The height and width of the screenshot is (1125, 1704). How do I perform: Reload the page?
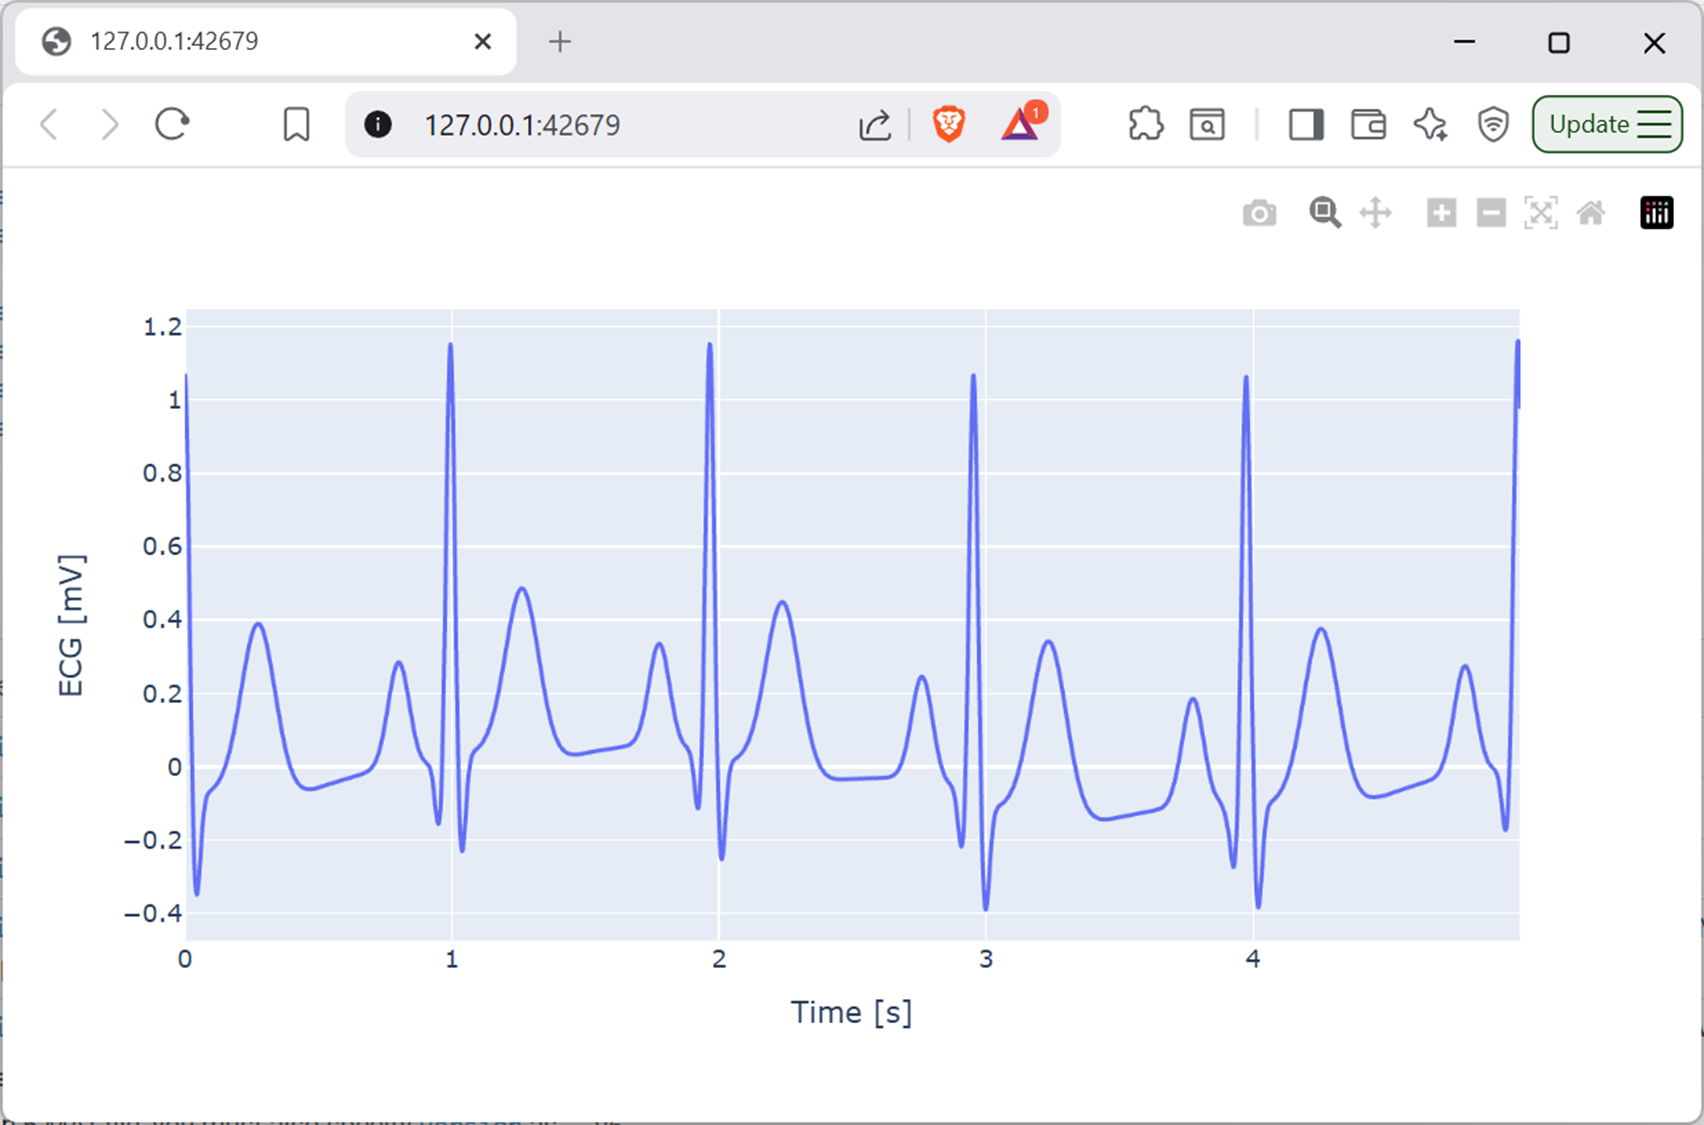[x=172, y=125]
